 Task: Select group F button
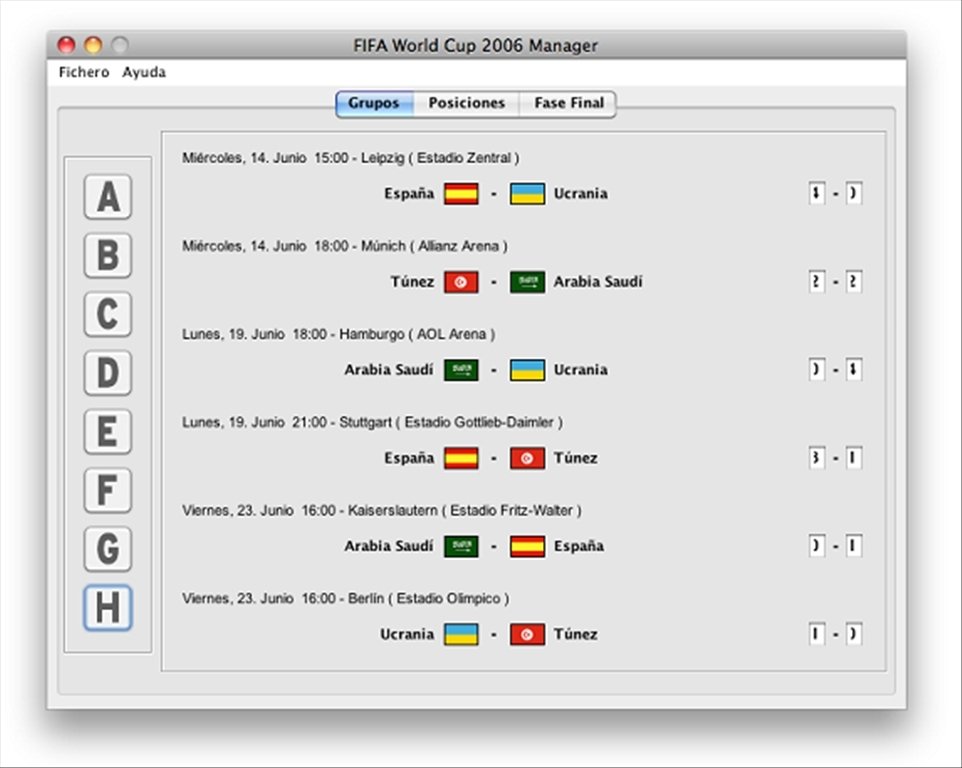pyautogui.click(x=108, y=490)
